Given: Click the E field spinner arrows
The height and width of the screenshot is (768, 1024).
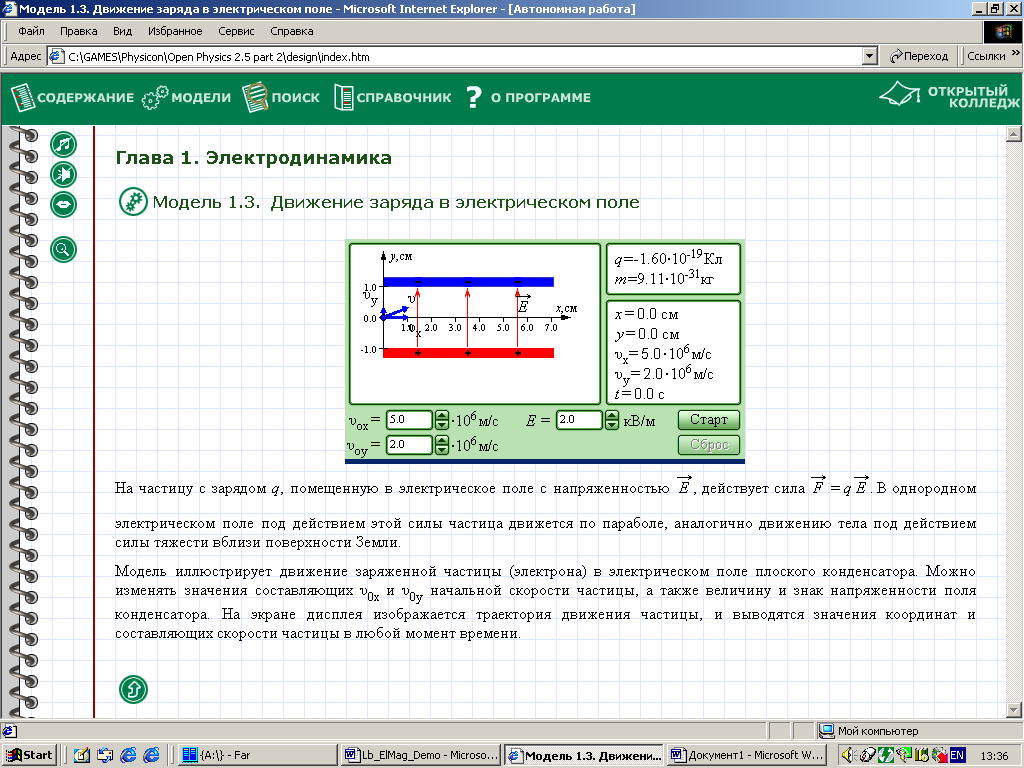Looking at the screenshot, I should coord(611,420).
